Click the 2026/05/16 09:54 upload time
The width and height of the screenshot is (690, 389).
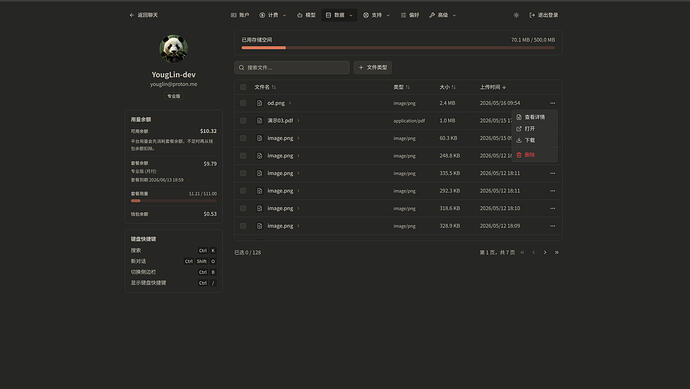click(500, 103)
